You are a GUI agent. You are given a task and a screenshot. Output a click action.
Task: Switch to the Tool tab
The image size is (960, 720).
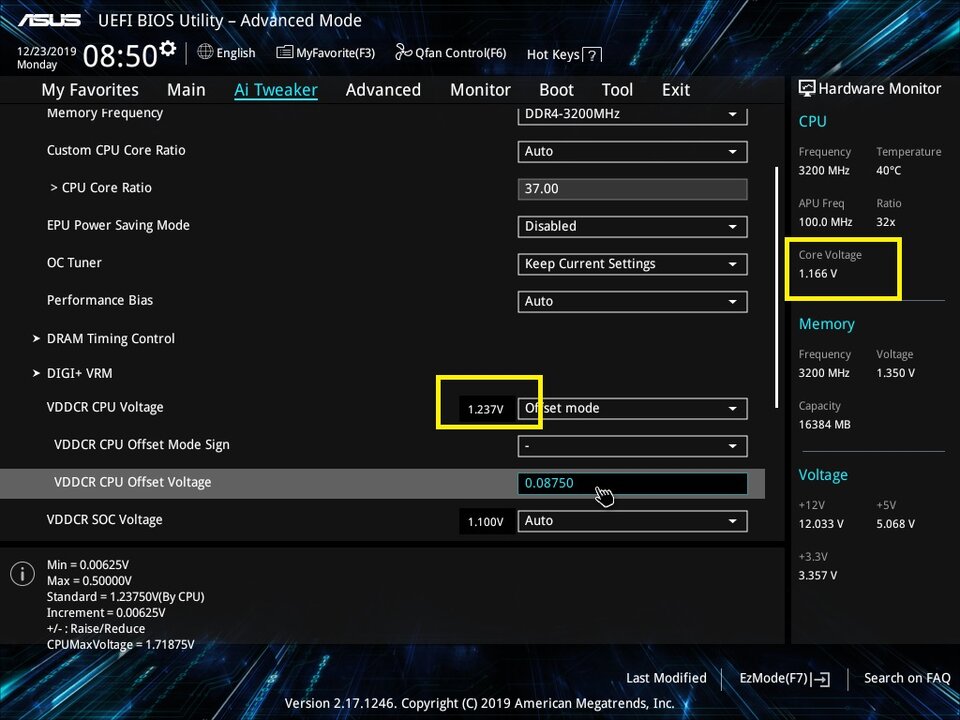point(617,90)
